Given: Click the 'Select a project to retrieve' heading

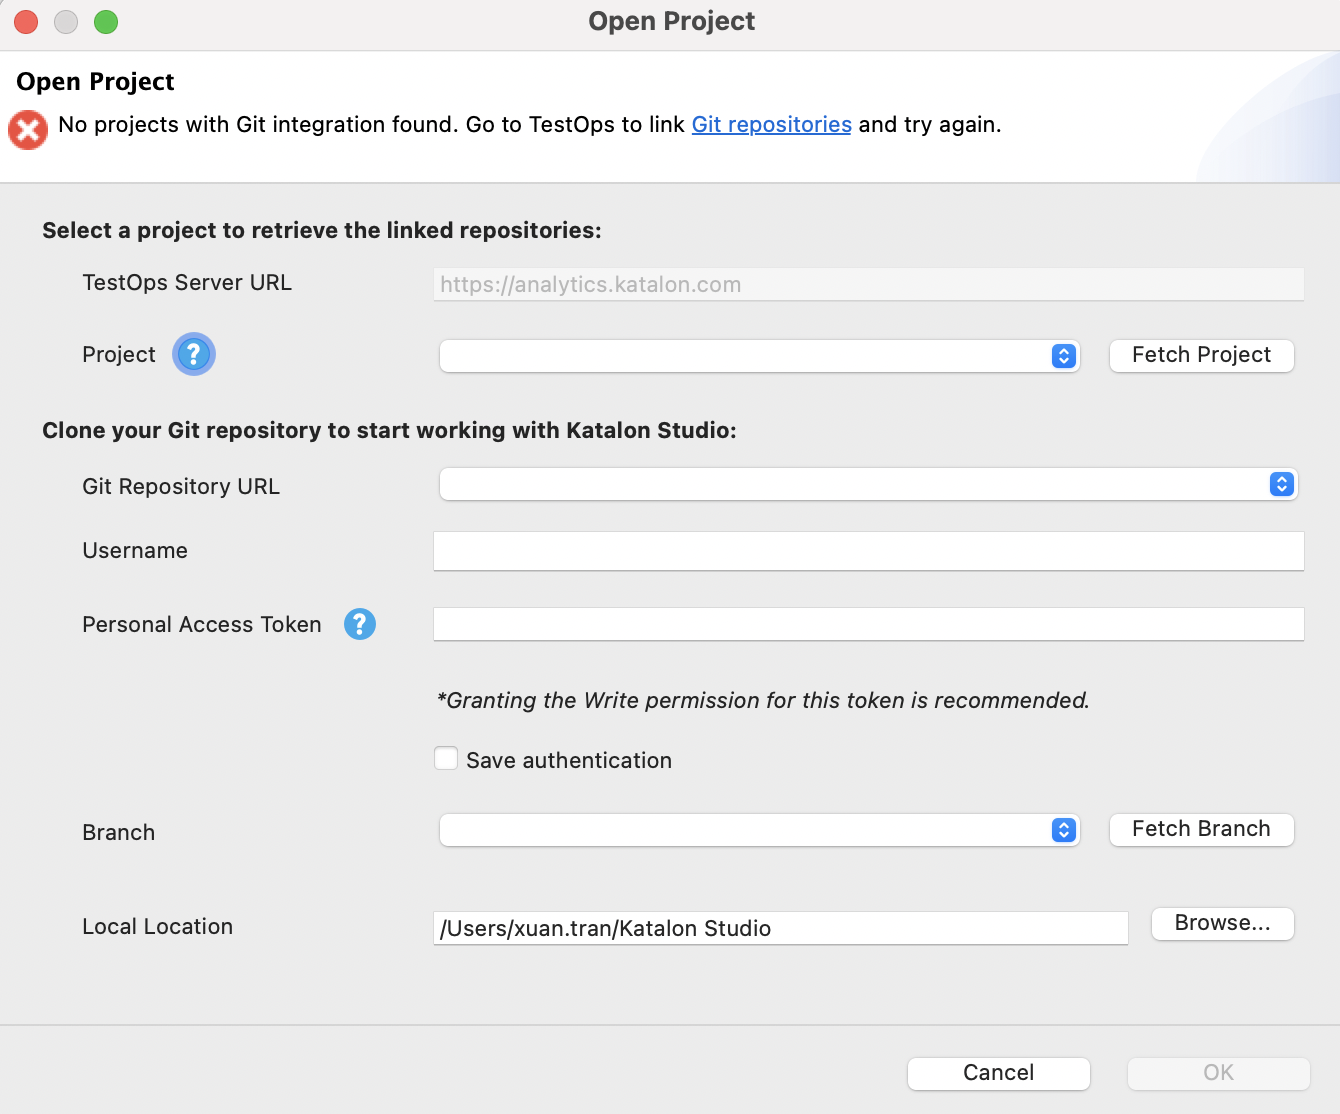Looking at the screenshot, I should 322,231.
